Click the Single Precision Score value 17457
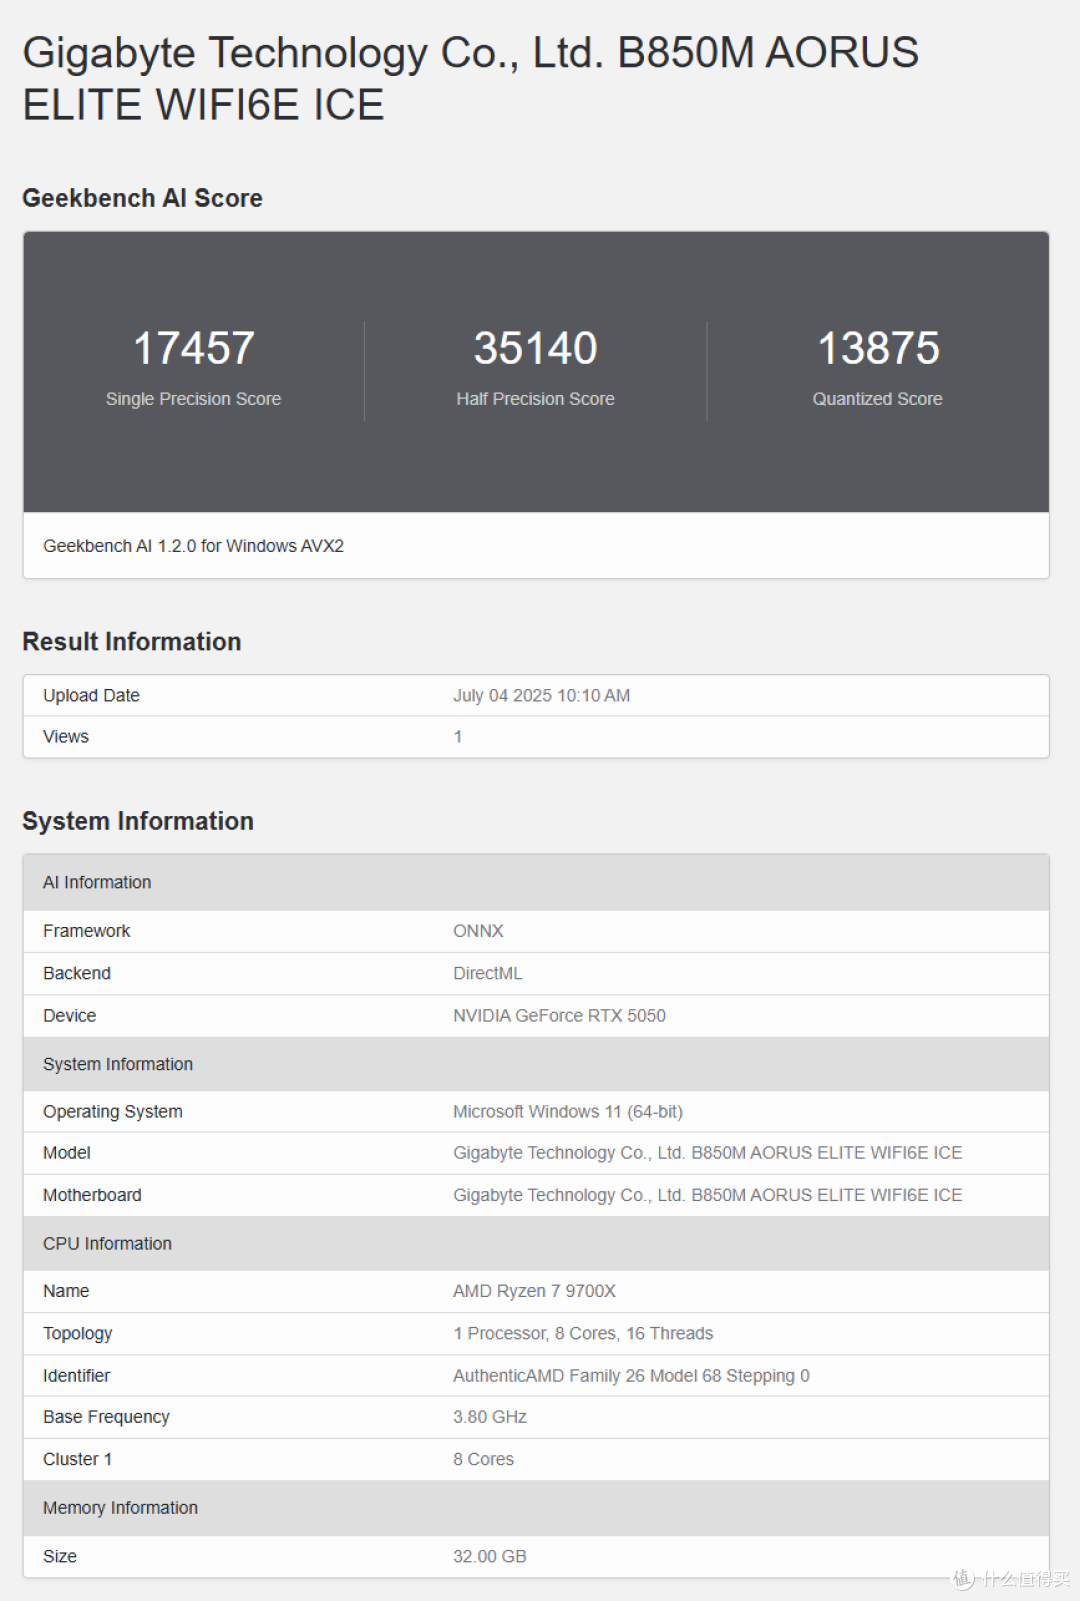 tap(194, 349)
